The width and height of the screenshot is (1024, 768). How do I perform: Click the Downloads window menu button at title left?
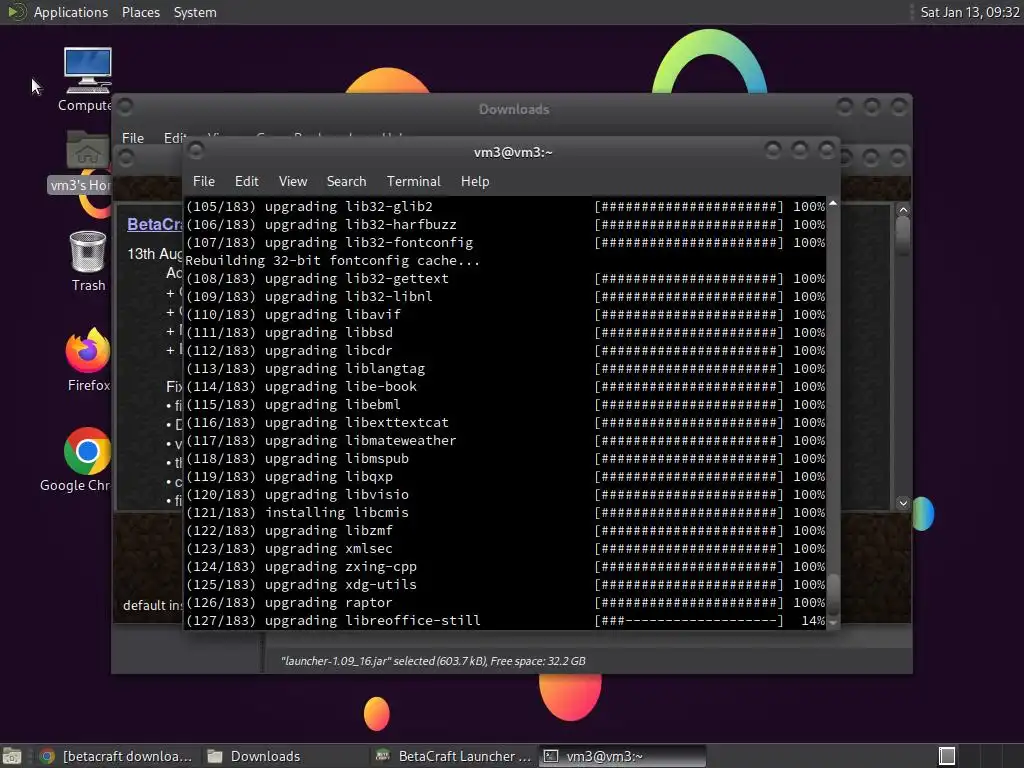[125, 106]
